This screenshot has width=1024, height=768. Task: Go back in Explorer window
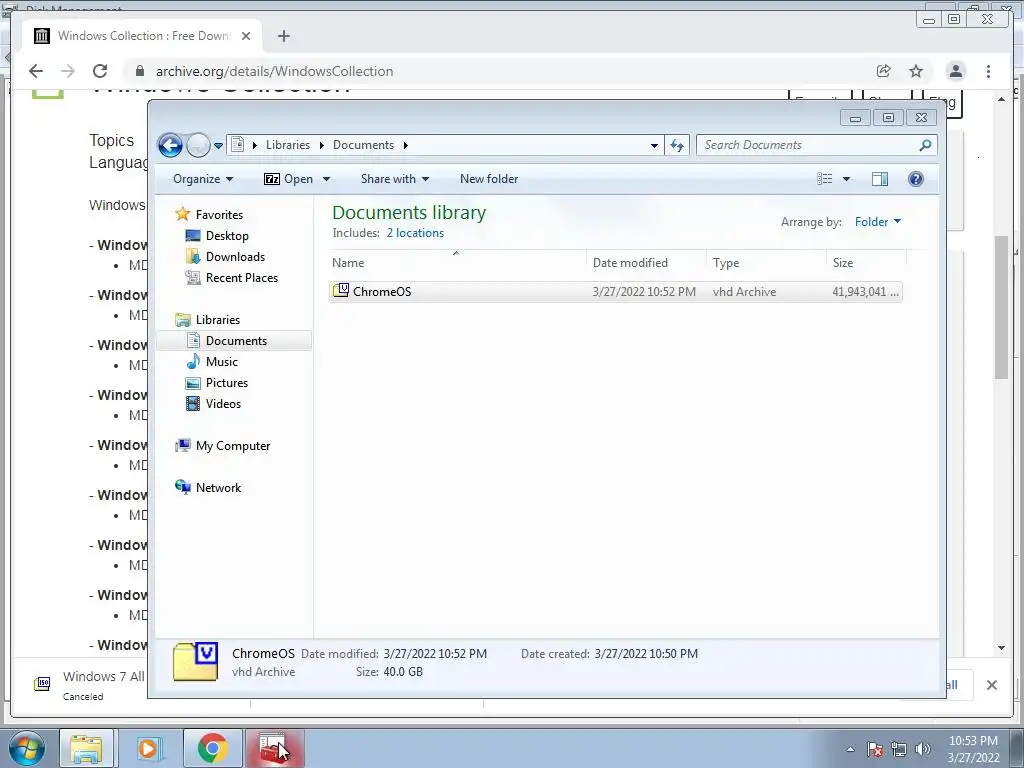[x=170, y=145]
